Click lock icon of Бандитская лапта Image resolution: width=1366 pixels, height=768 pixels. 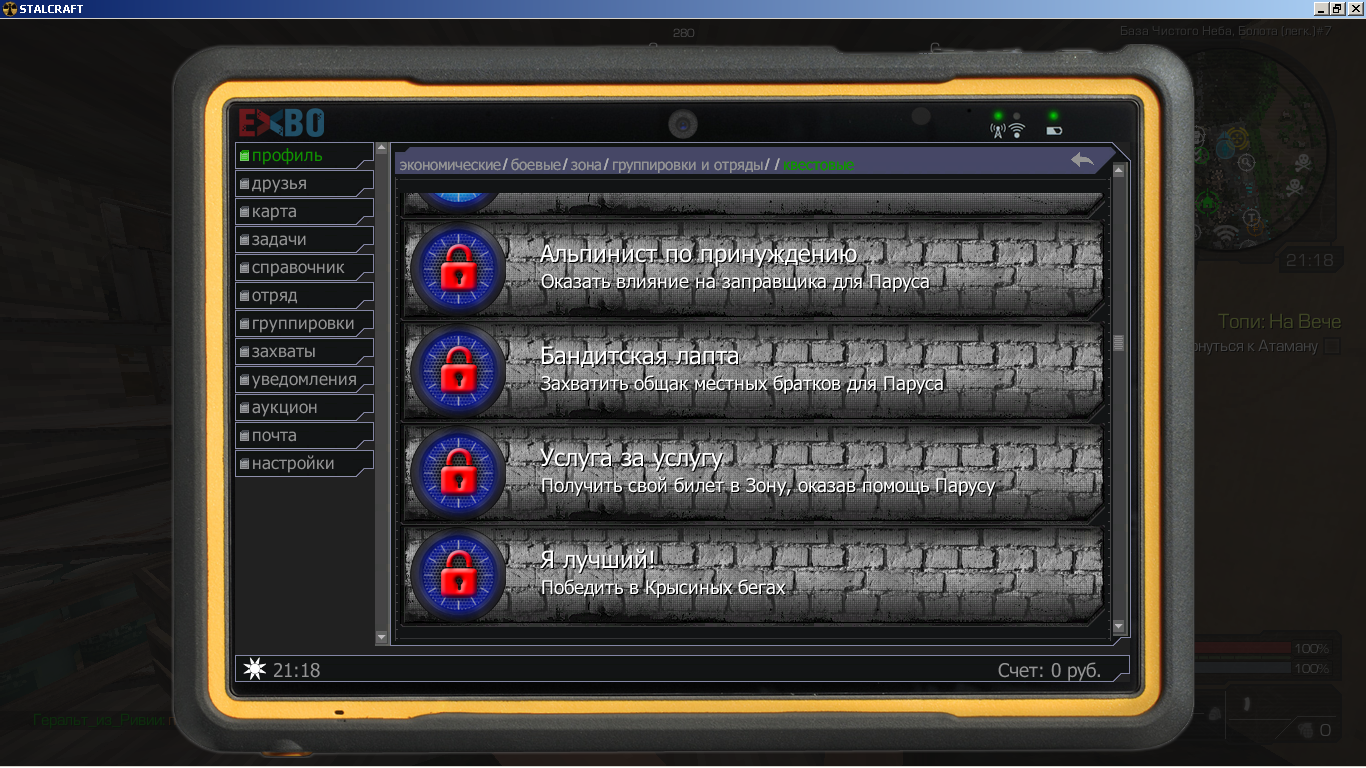pos(458,371)
